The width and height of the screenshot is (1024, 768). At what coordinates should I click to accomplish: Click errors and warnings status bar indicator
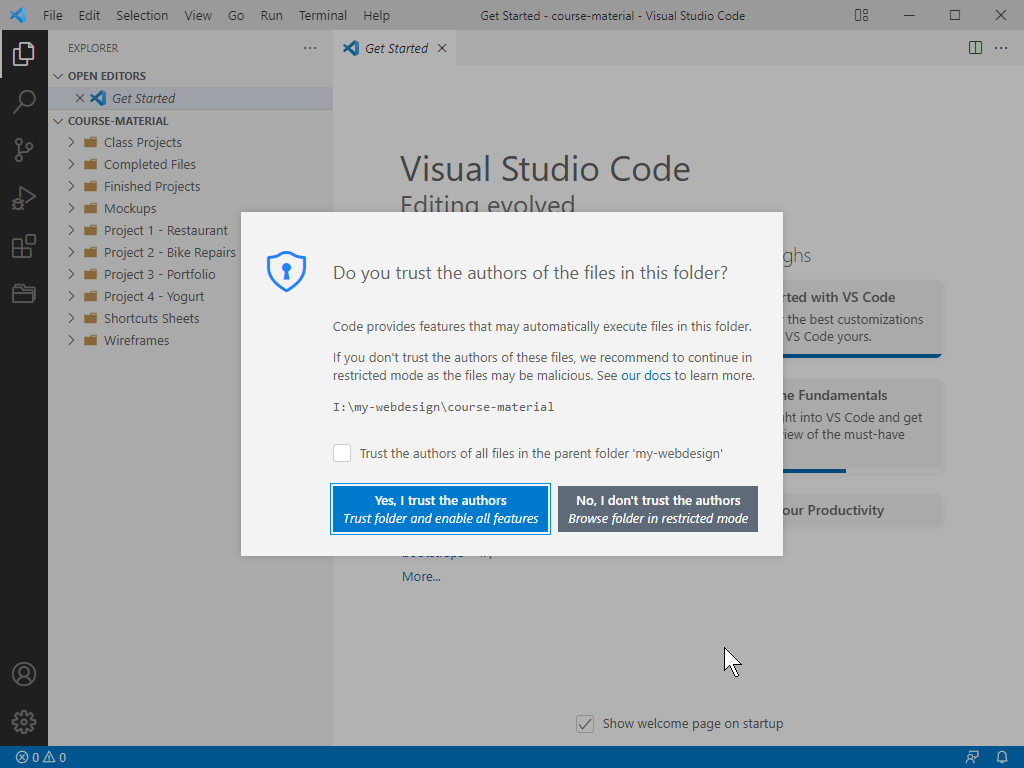tap(40, 758)
